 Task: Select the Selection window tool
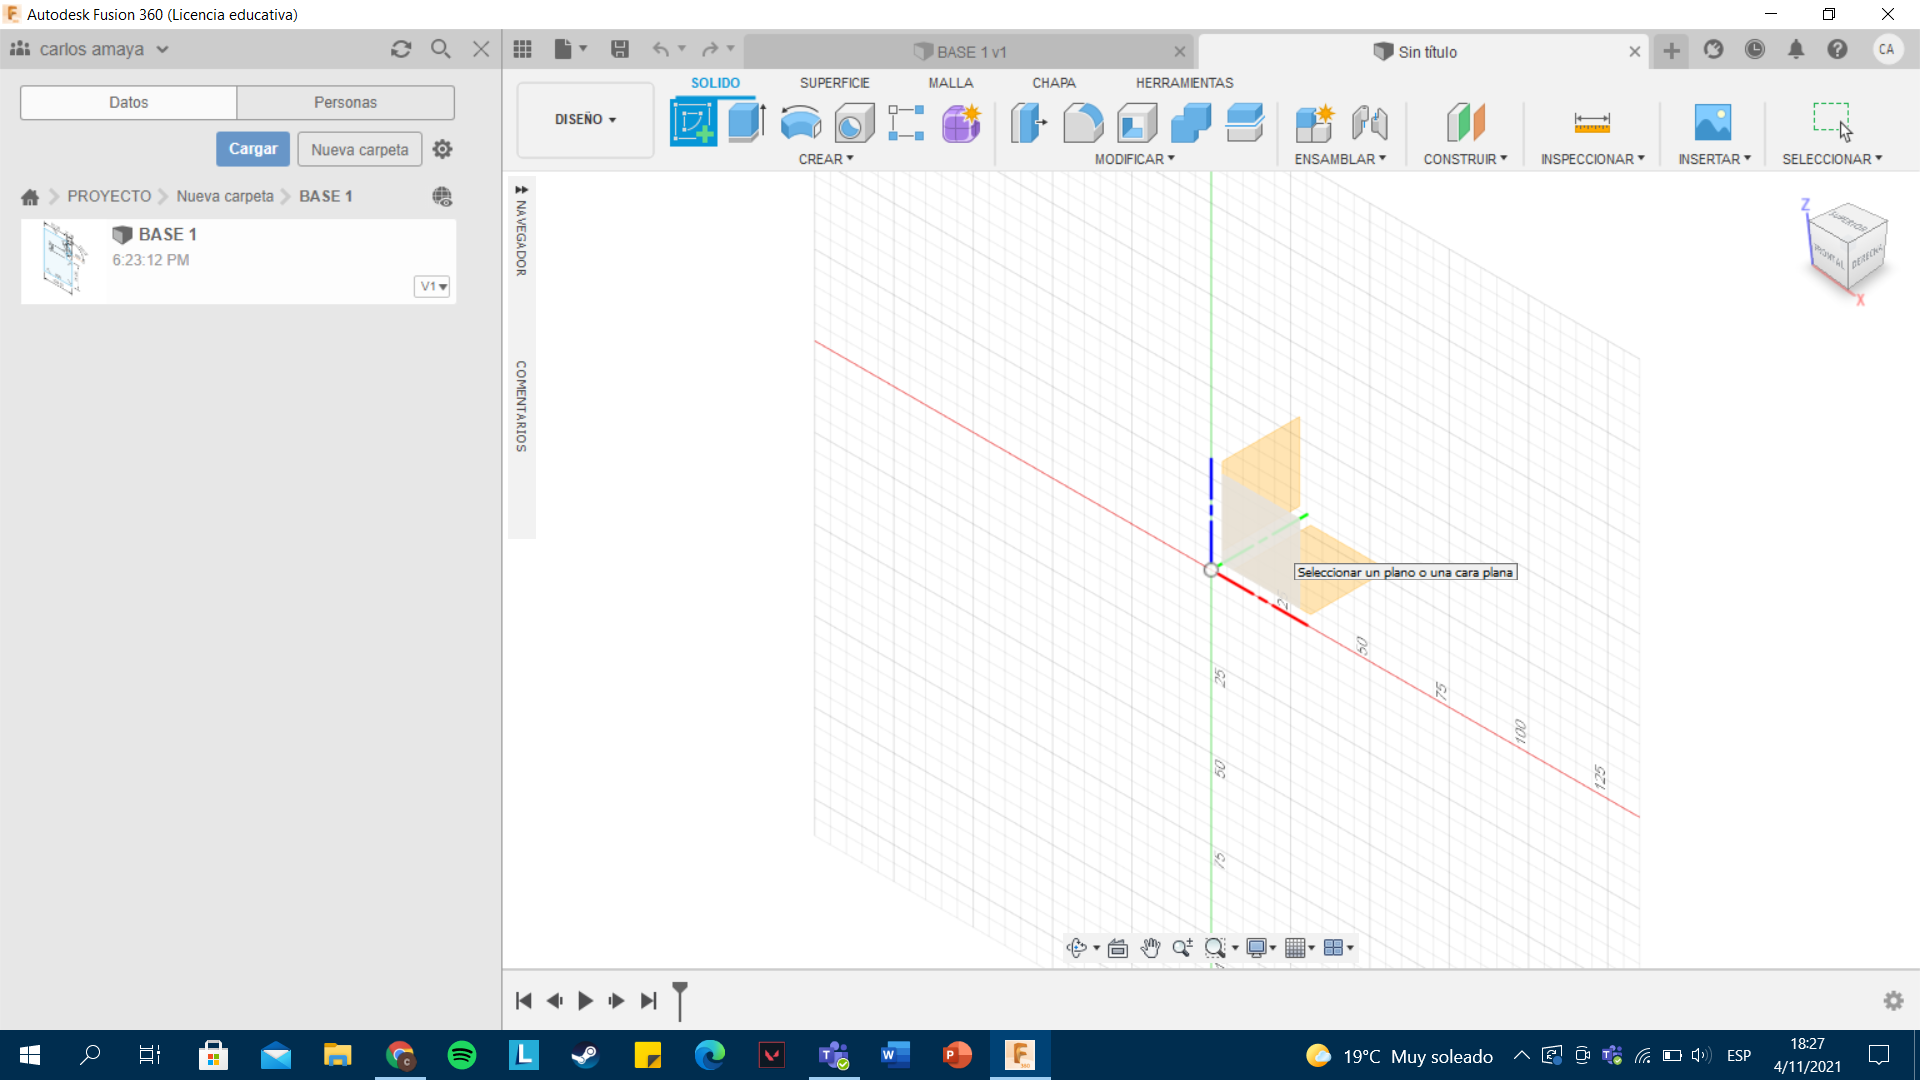[1832, 120]
